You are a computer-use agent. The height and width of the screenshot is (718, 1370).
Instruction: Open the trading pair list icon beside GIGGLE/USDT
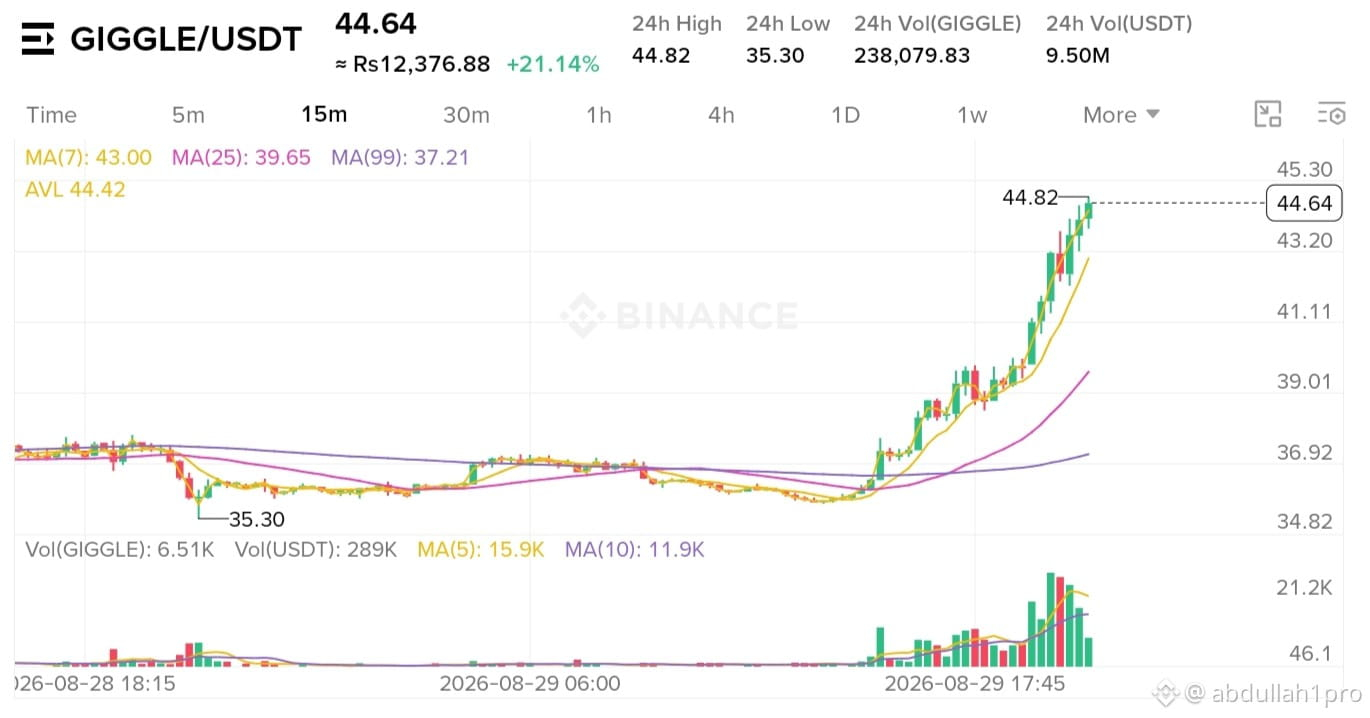[38, 40]
